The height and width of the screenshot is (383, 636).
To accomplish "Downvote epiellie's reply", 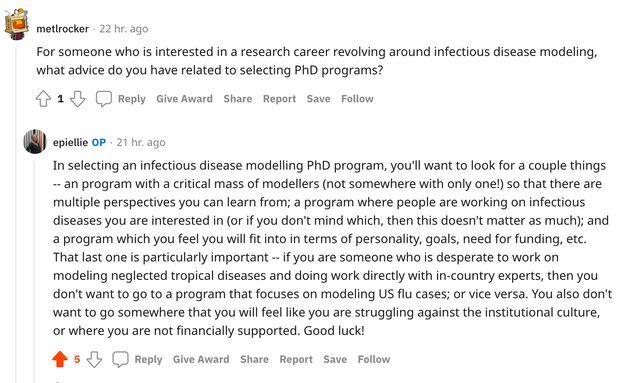I will pos(94,359).
